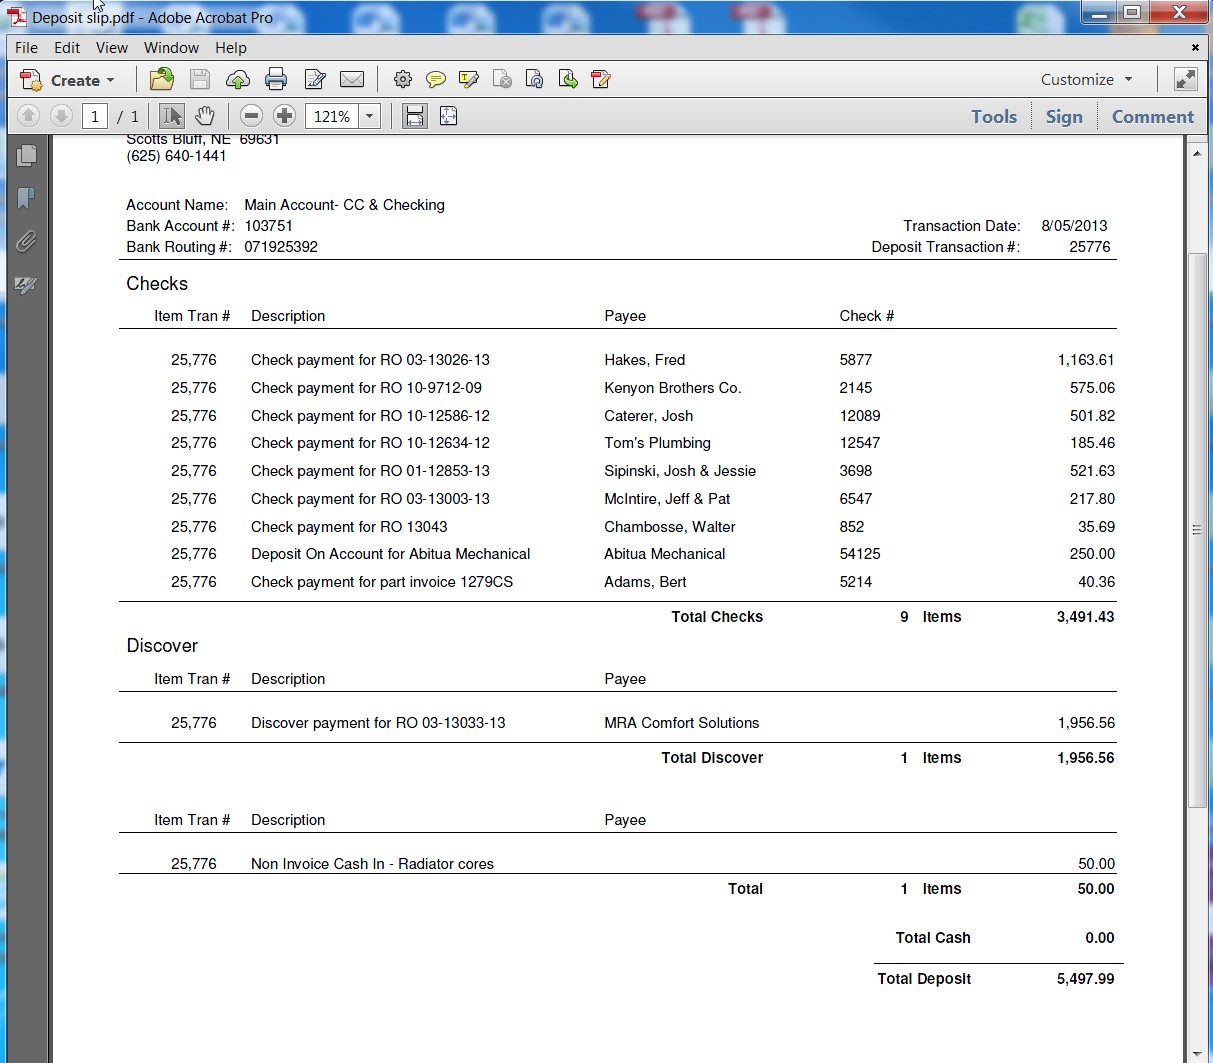Click "MRA Comfort Solutions" payee

(x=681, y=723)
